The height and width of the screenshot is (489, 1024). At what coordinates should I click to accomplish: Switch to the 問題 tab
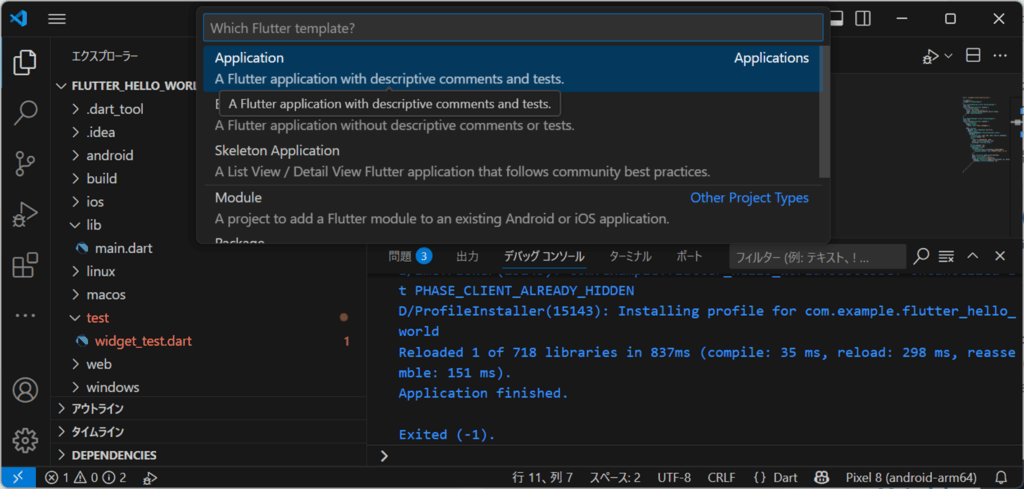[410, 256]
